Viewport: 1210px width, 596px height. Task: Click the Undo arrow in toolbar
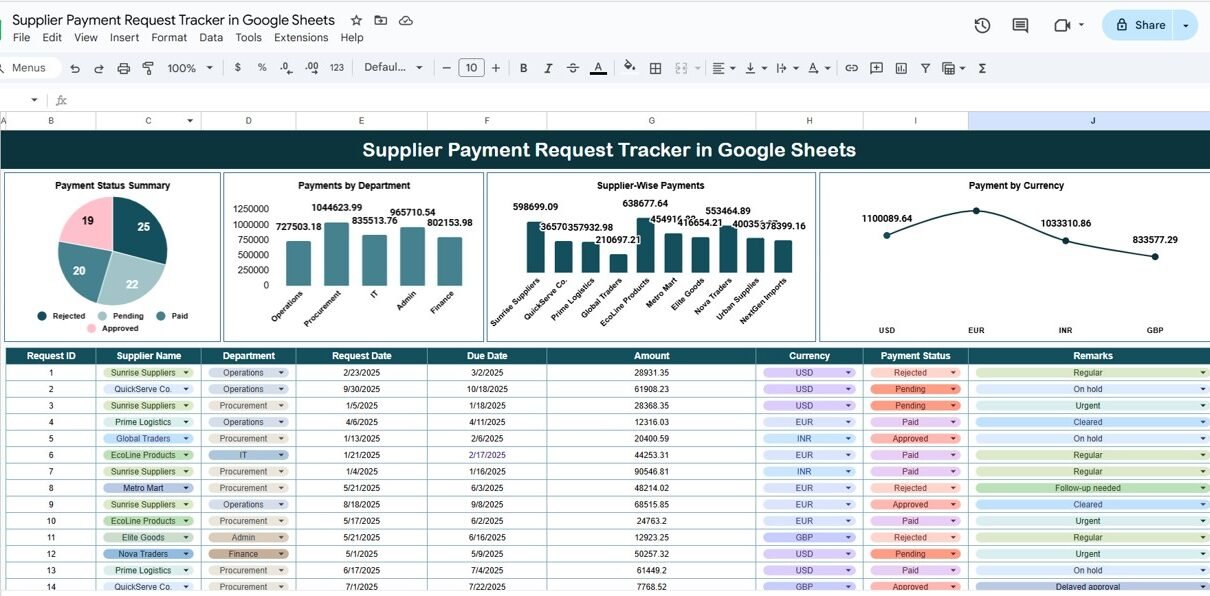click(x=74, y=68)
